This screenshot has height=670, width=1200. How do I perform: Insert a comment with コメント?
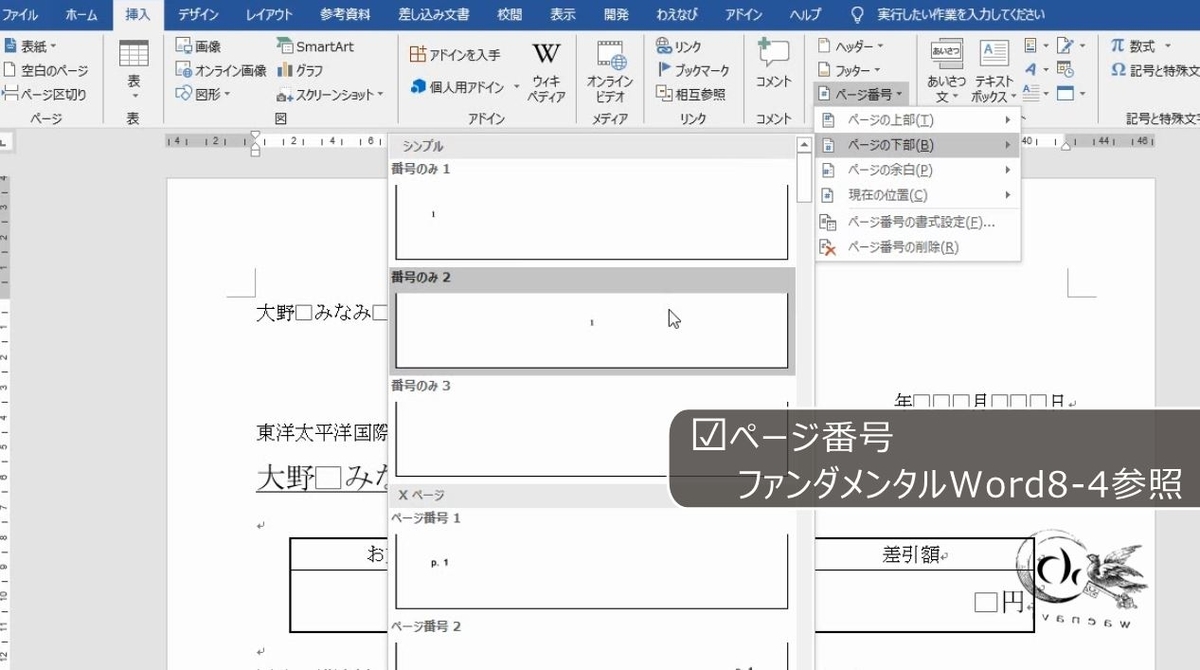[772, 68]
